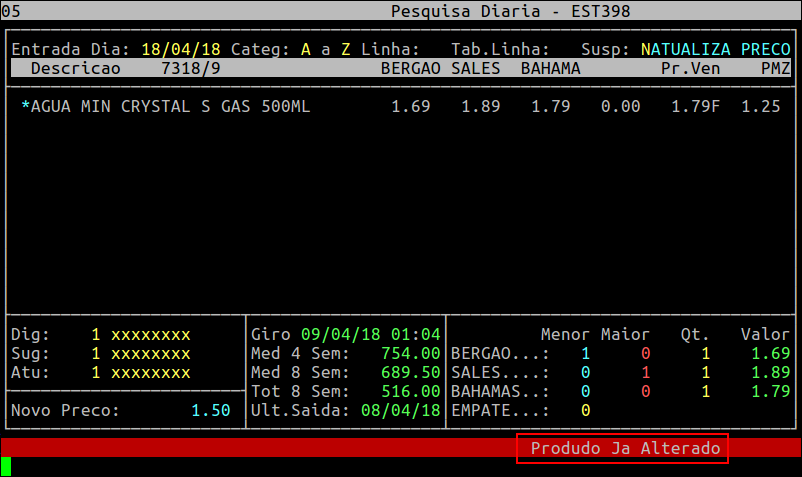
Task: Click the Categ ending letter Z
Action: [x=346, y=49]
